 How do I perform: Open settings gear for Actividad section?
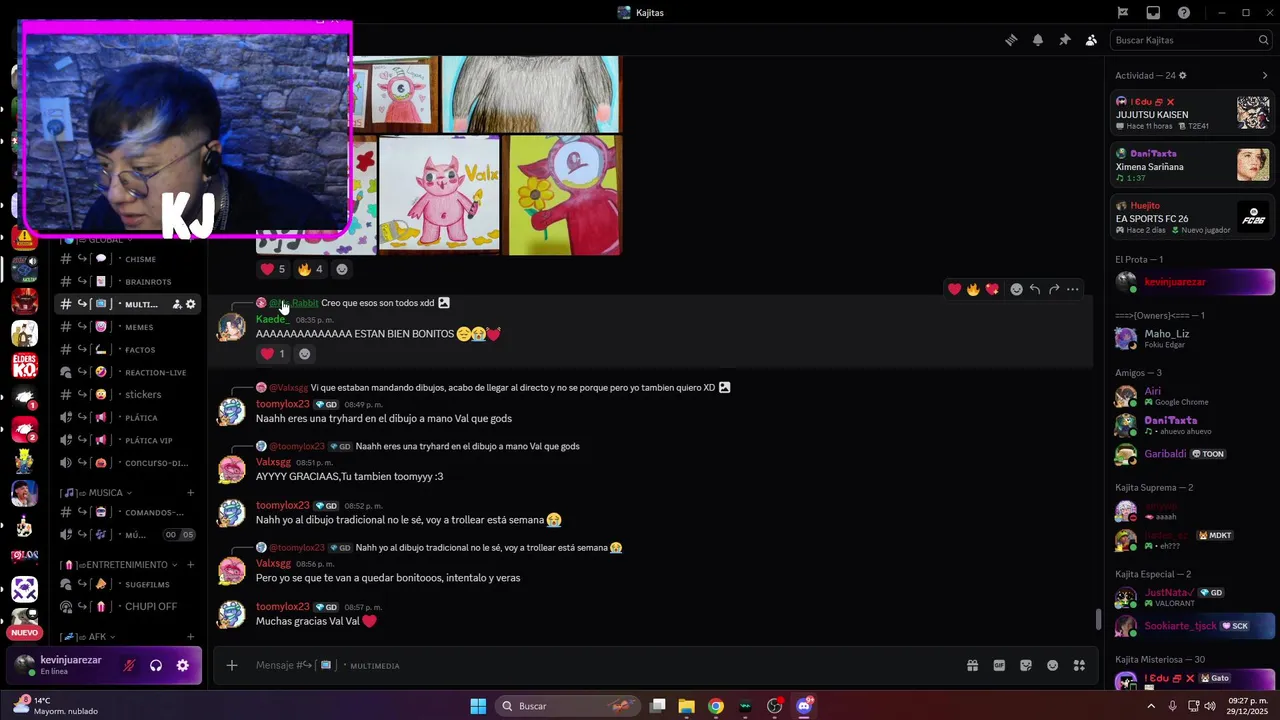coord(1183,76)
